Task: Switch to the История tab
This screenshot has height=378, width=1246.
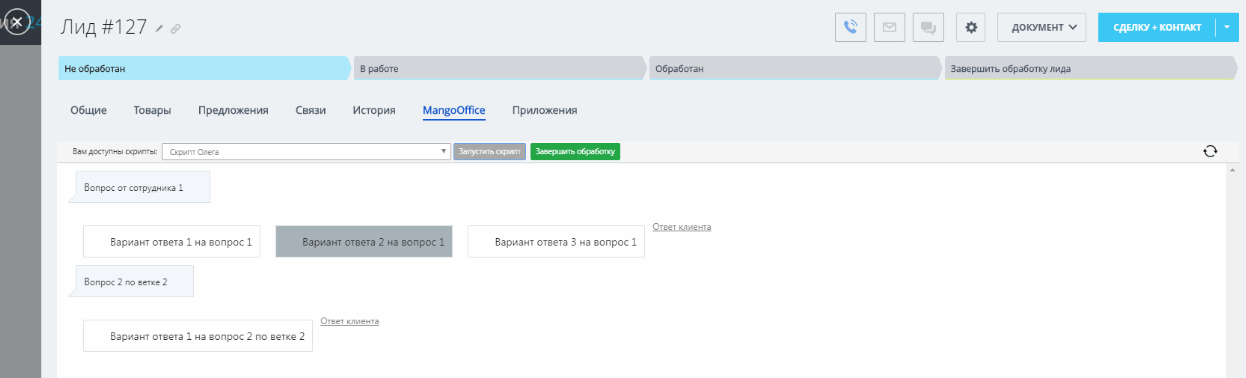Action: pyautogui.click(x=374, y=110)
